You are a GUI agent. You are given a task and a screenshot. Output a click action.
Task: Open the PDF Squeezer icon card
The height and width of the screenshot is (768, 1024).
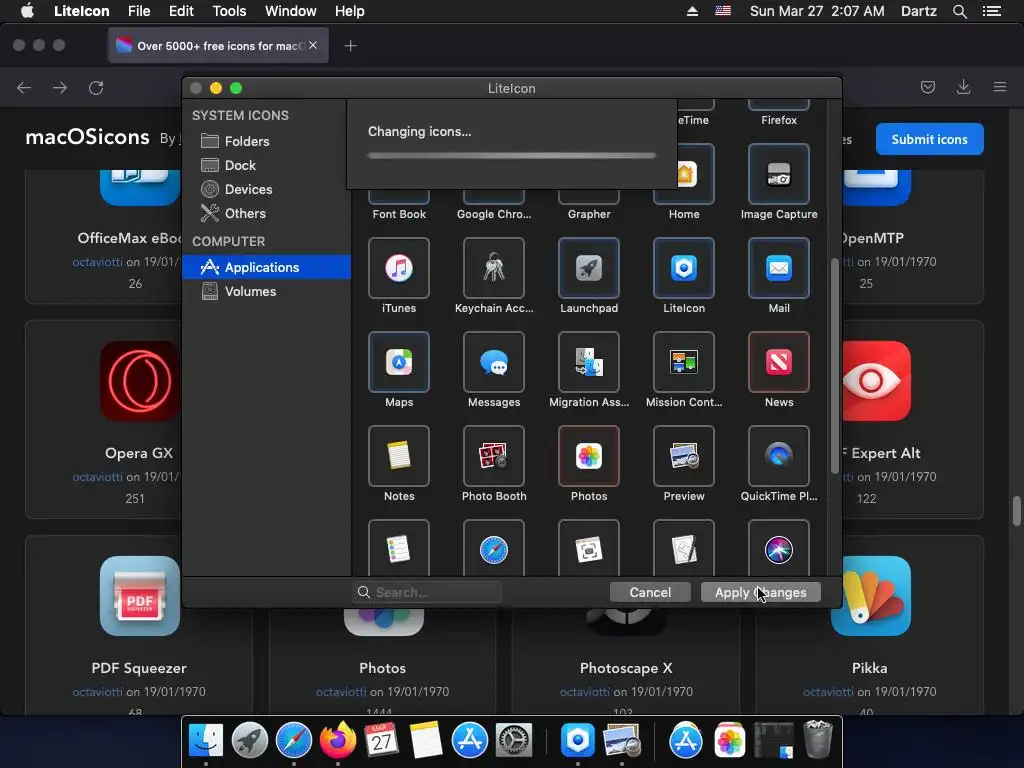pos(138,625)
